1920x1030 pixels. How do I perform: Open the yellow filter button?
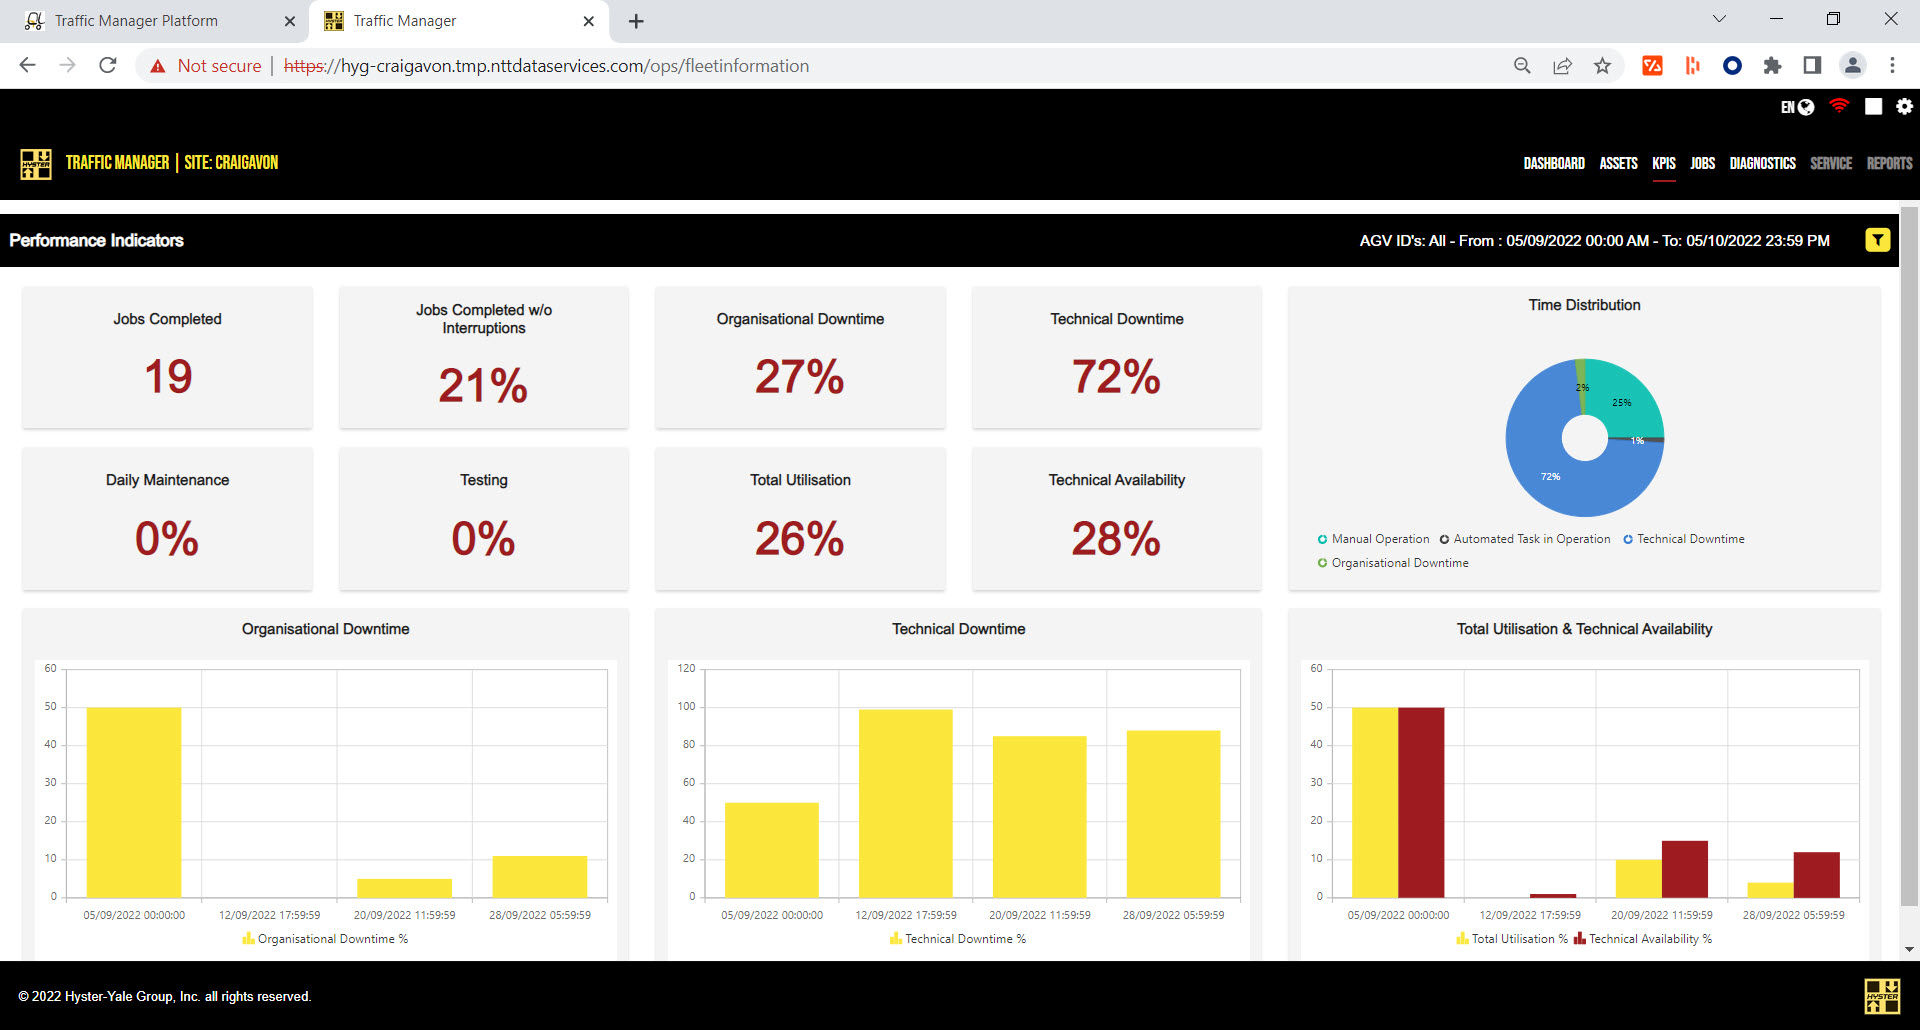1877,240
